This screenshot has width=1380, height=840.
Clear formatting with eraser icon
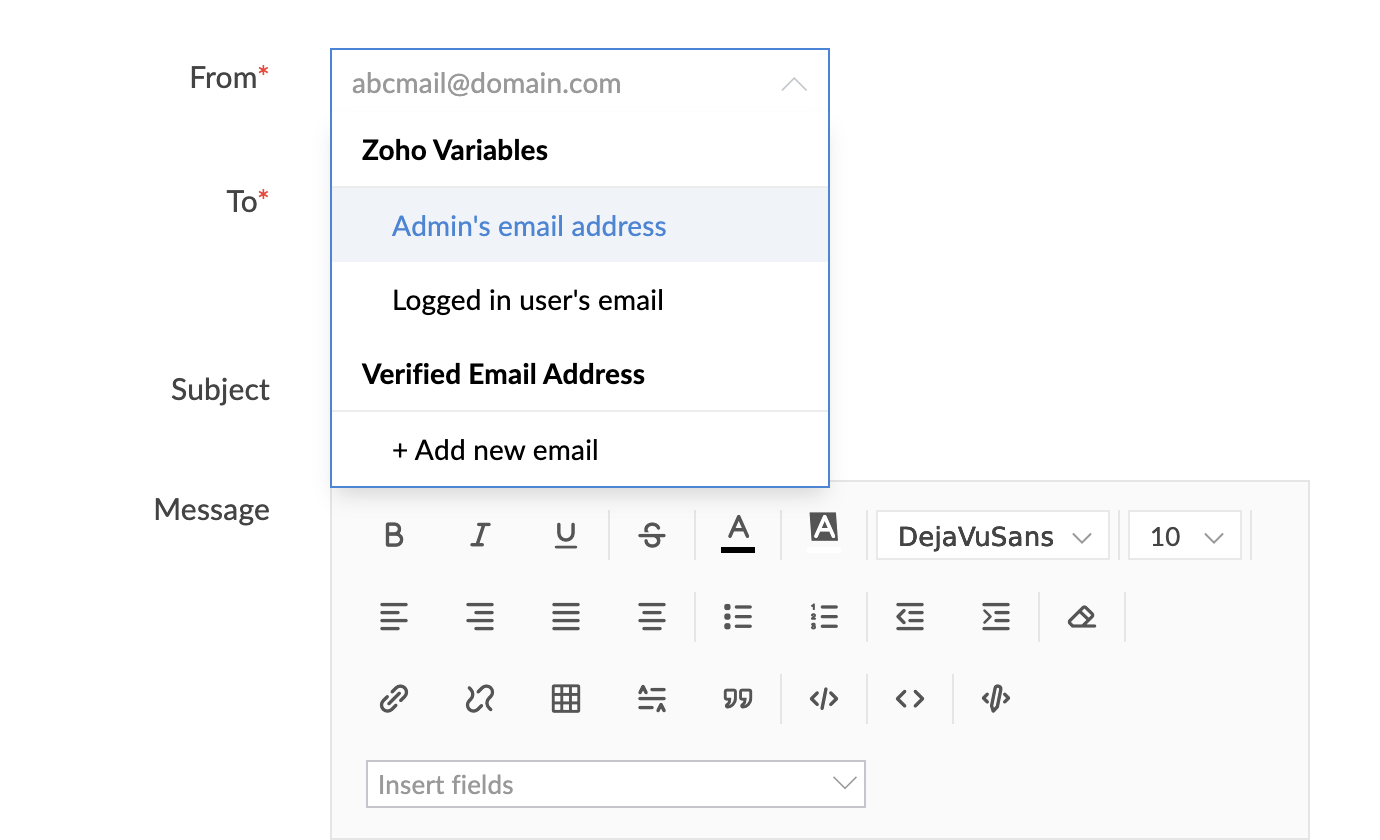point(1082,617)
